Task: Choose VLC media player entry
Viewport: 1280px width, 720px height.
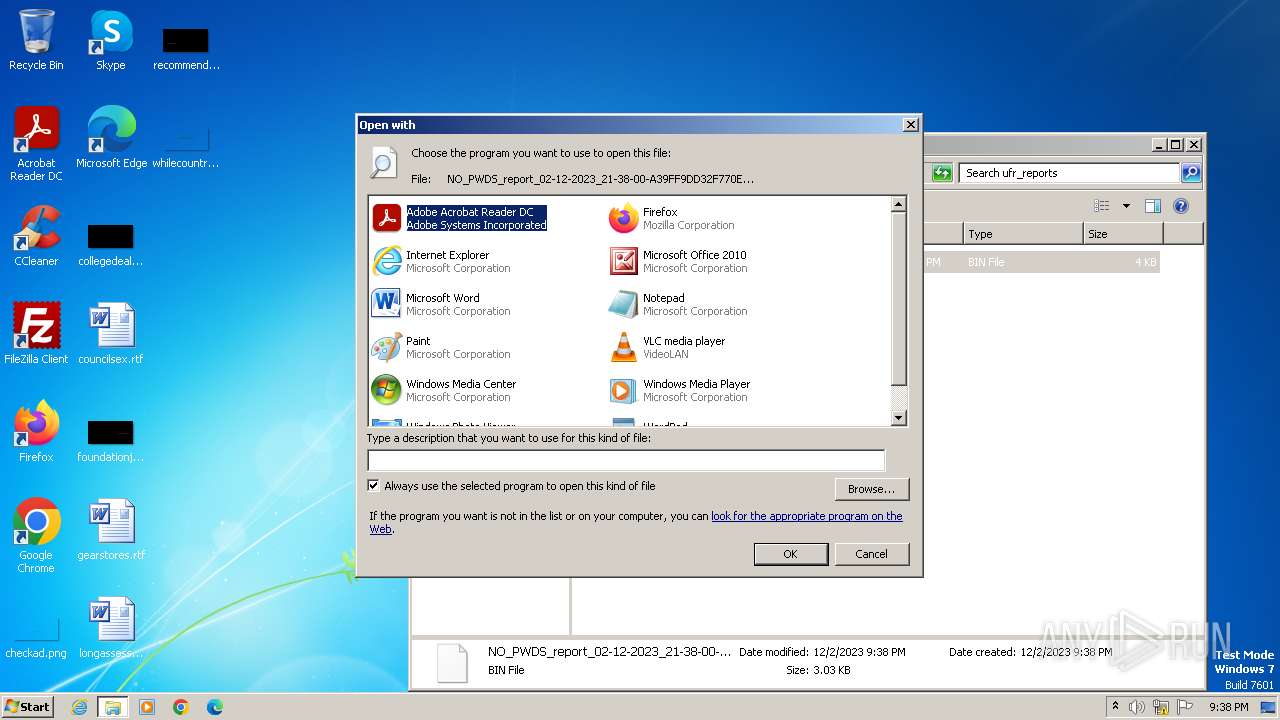Action: (x=667, y=347)
